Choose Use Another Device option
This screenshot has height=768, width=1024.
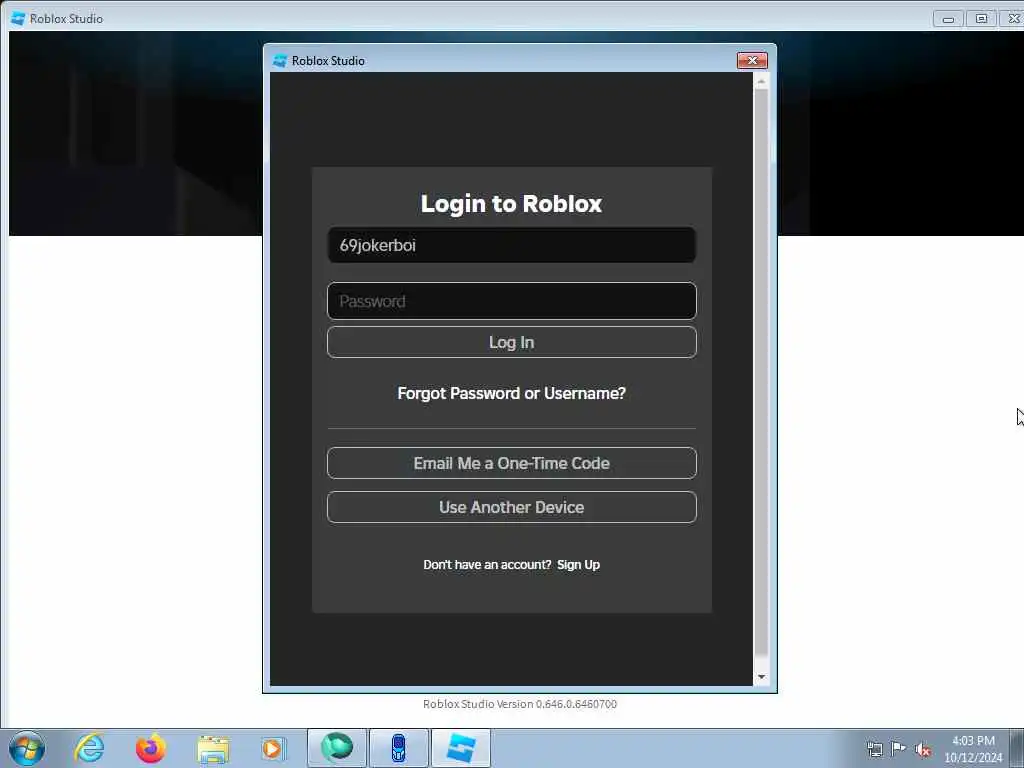(511, 507)
